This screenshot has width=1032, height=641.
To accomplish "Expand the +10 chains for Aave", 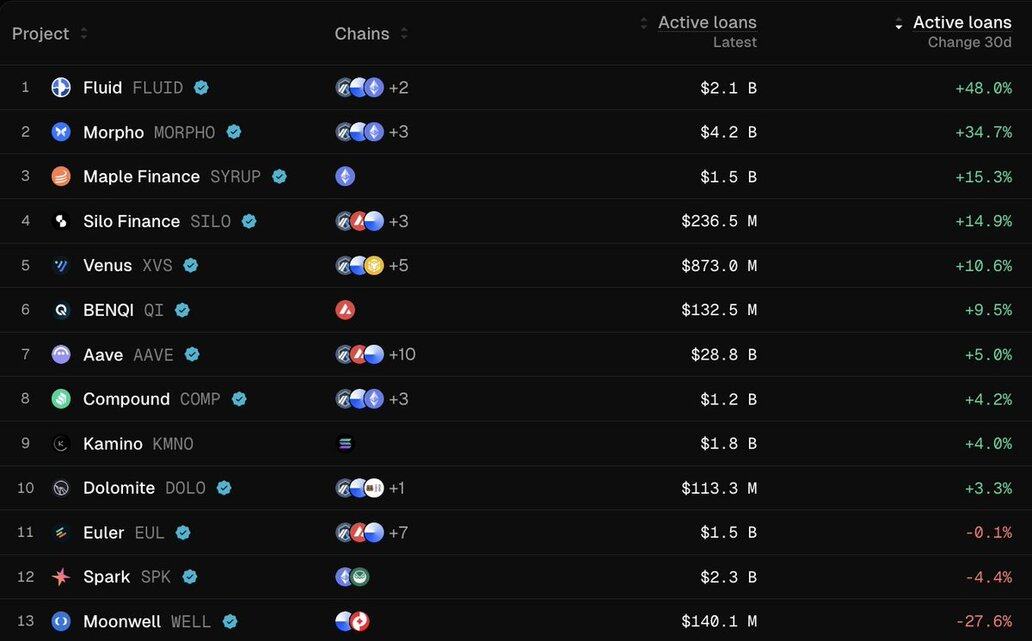I will (402, 355).
